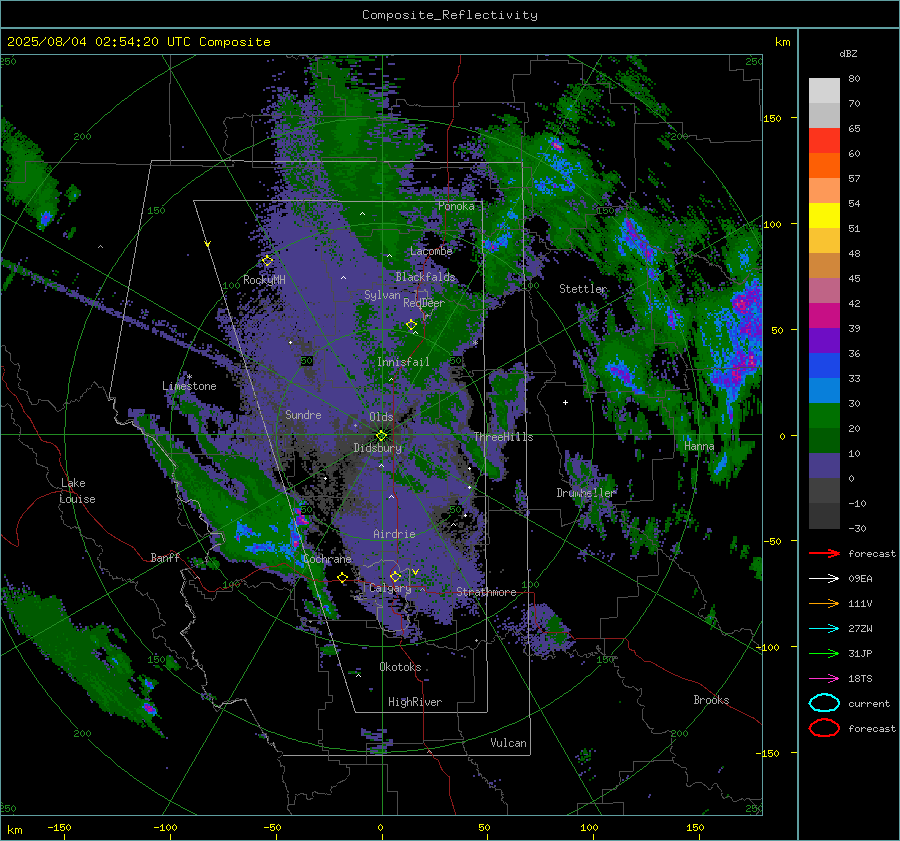
Task: Click the Airdrie city label
Action: [394, 534]
